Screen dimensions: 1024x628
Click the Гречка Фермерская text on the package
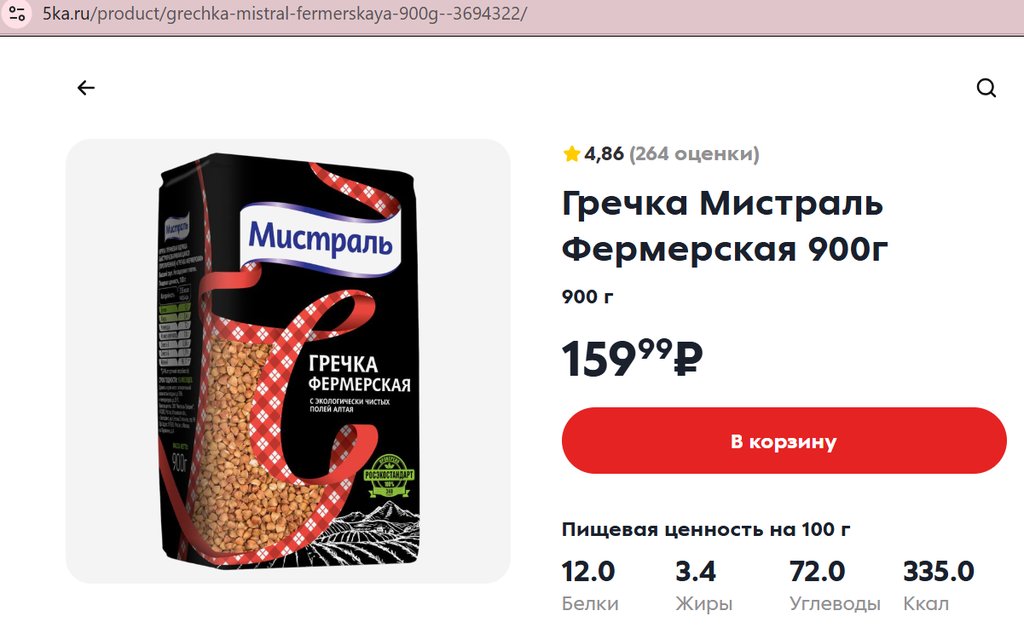(x=359, y=373)
